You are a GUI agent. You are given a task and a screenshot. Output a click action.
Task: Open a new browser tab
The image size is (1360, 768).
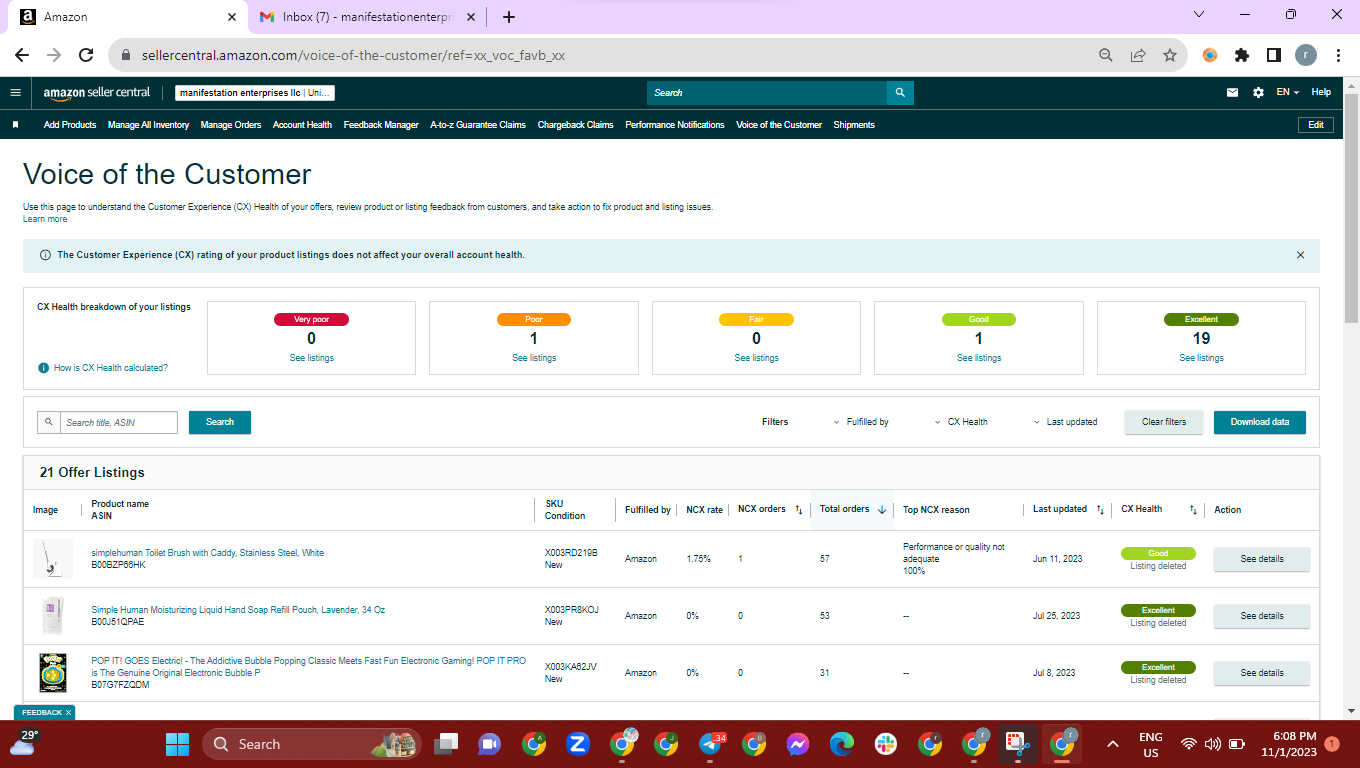click(509, 17)
